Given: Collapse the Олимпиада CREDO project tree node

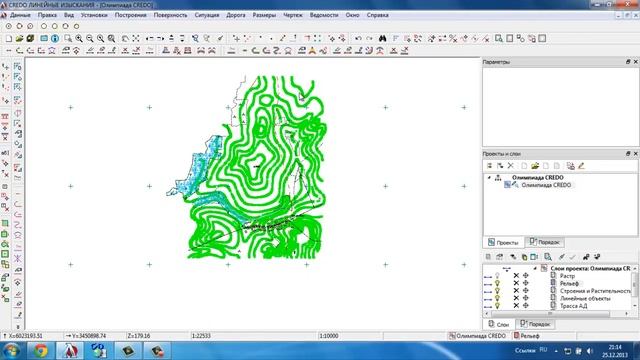Looking at the screenshot, I should pyautogui.click(x=489, y=178).
